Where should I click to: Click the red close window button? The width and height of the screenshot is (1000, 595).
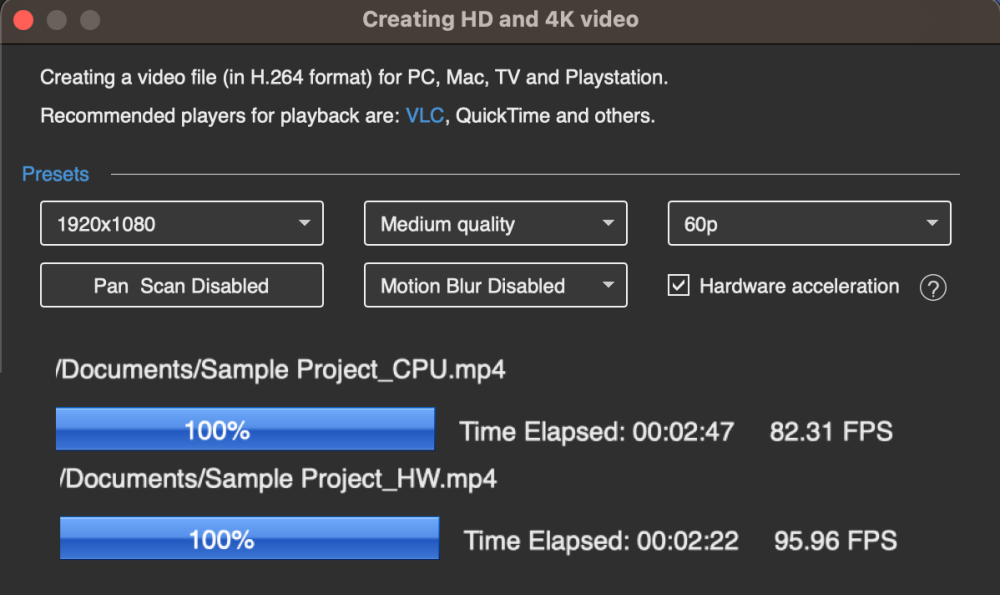(23, 20)
